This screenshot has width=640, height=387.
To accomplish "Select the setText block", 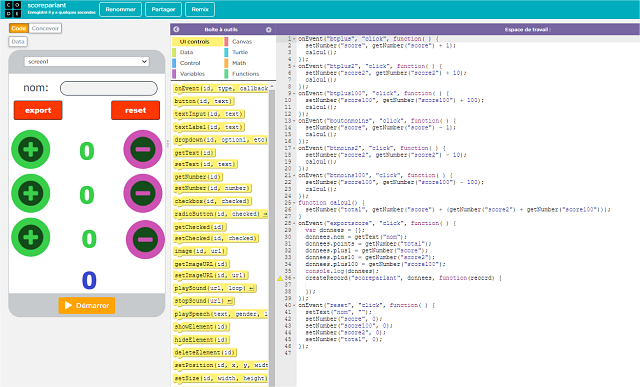I will click(205, 164).
